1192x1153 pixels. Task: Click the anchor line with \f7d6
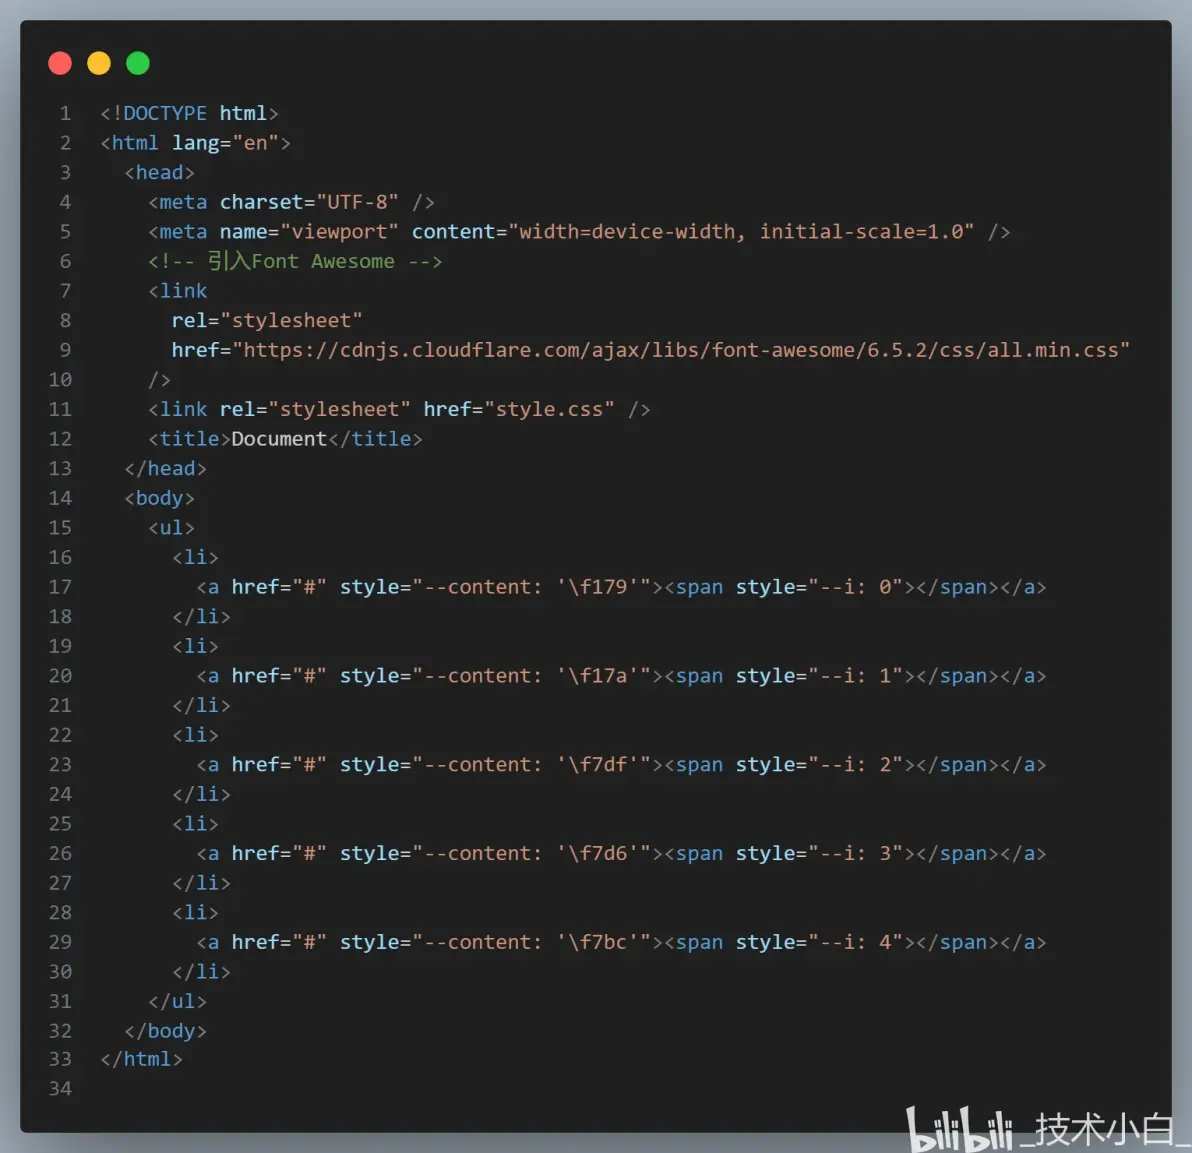(621, 854)
